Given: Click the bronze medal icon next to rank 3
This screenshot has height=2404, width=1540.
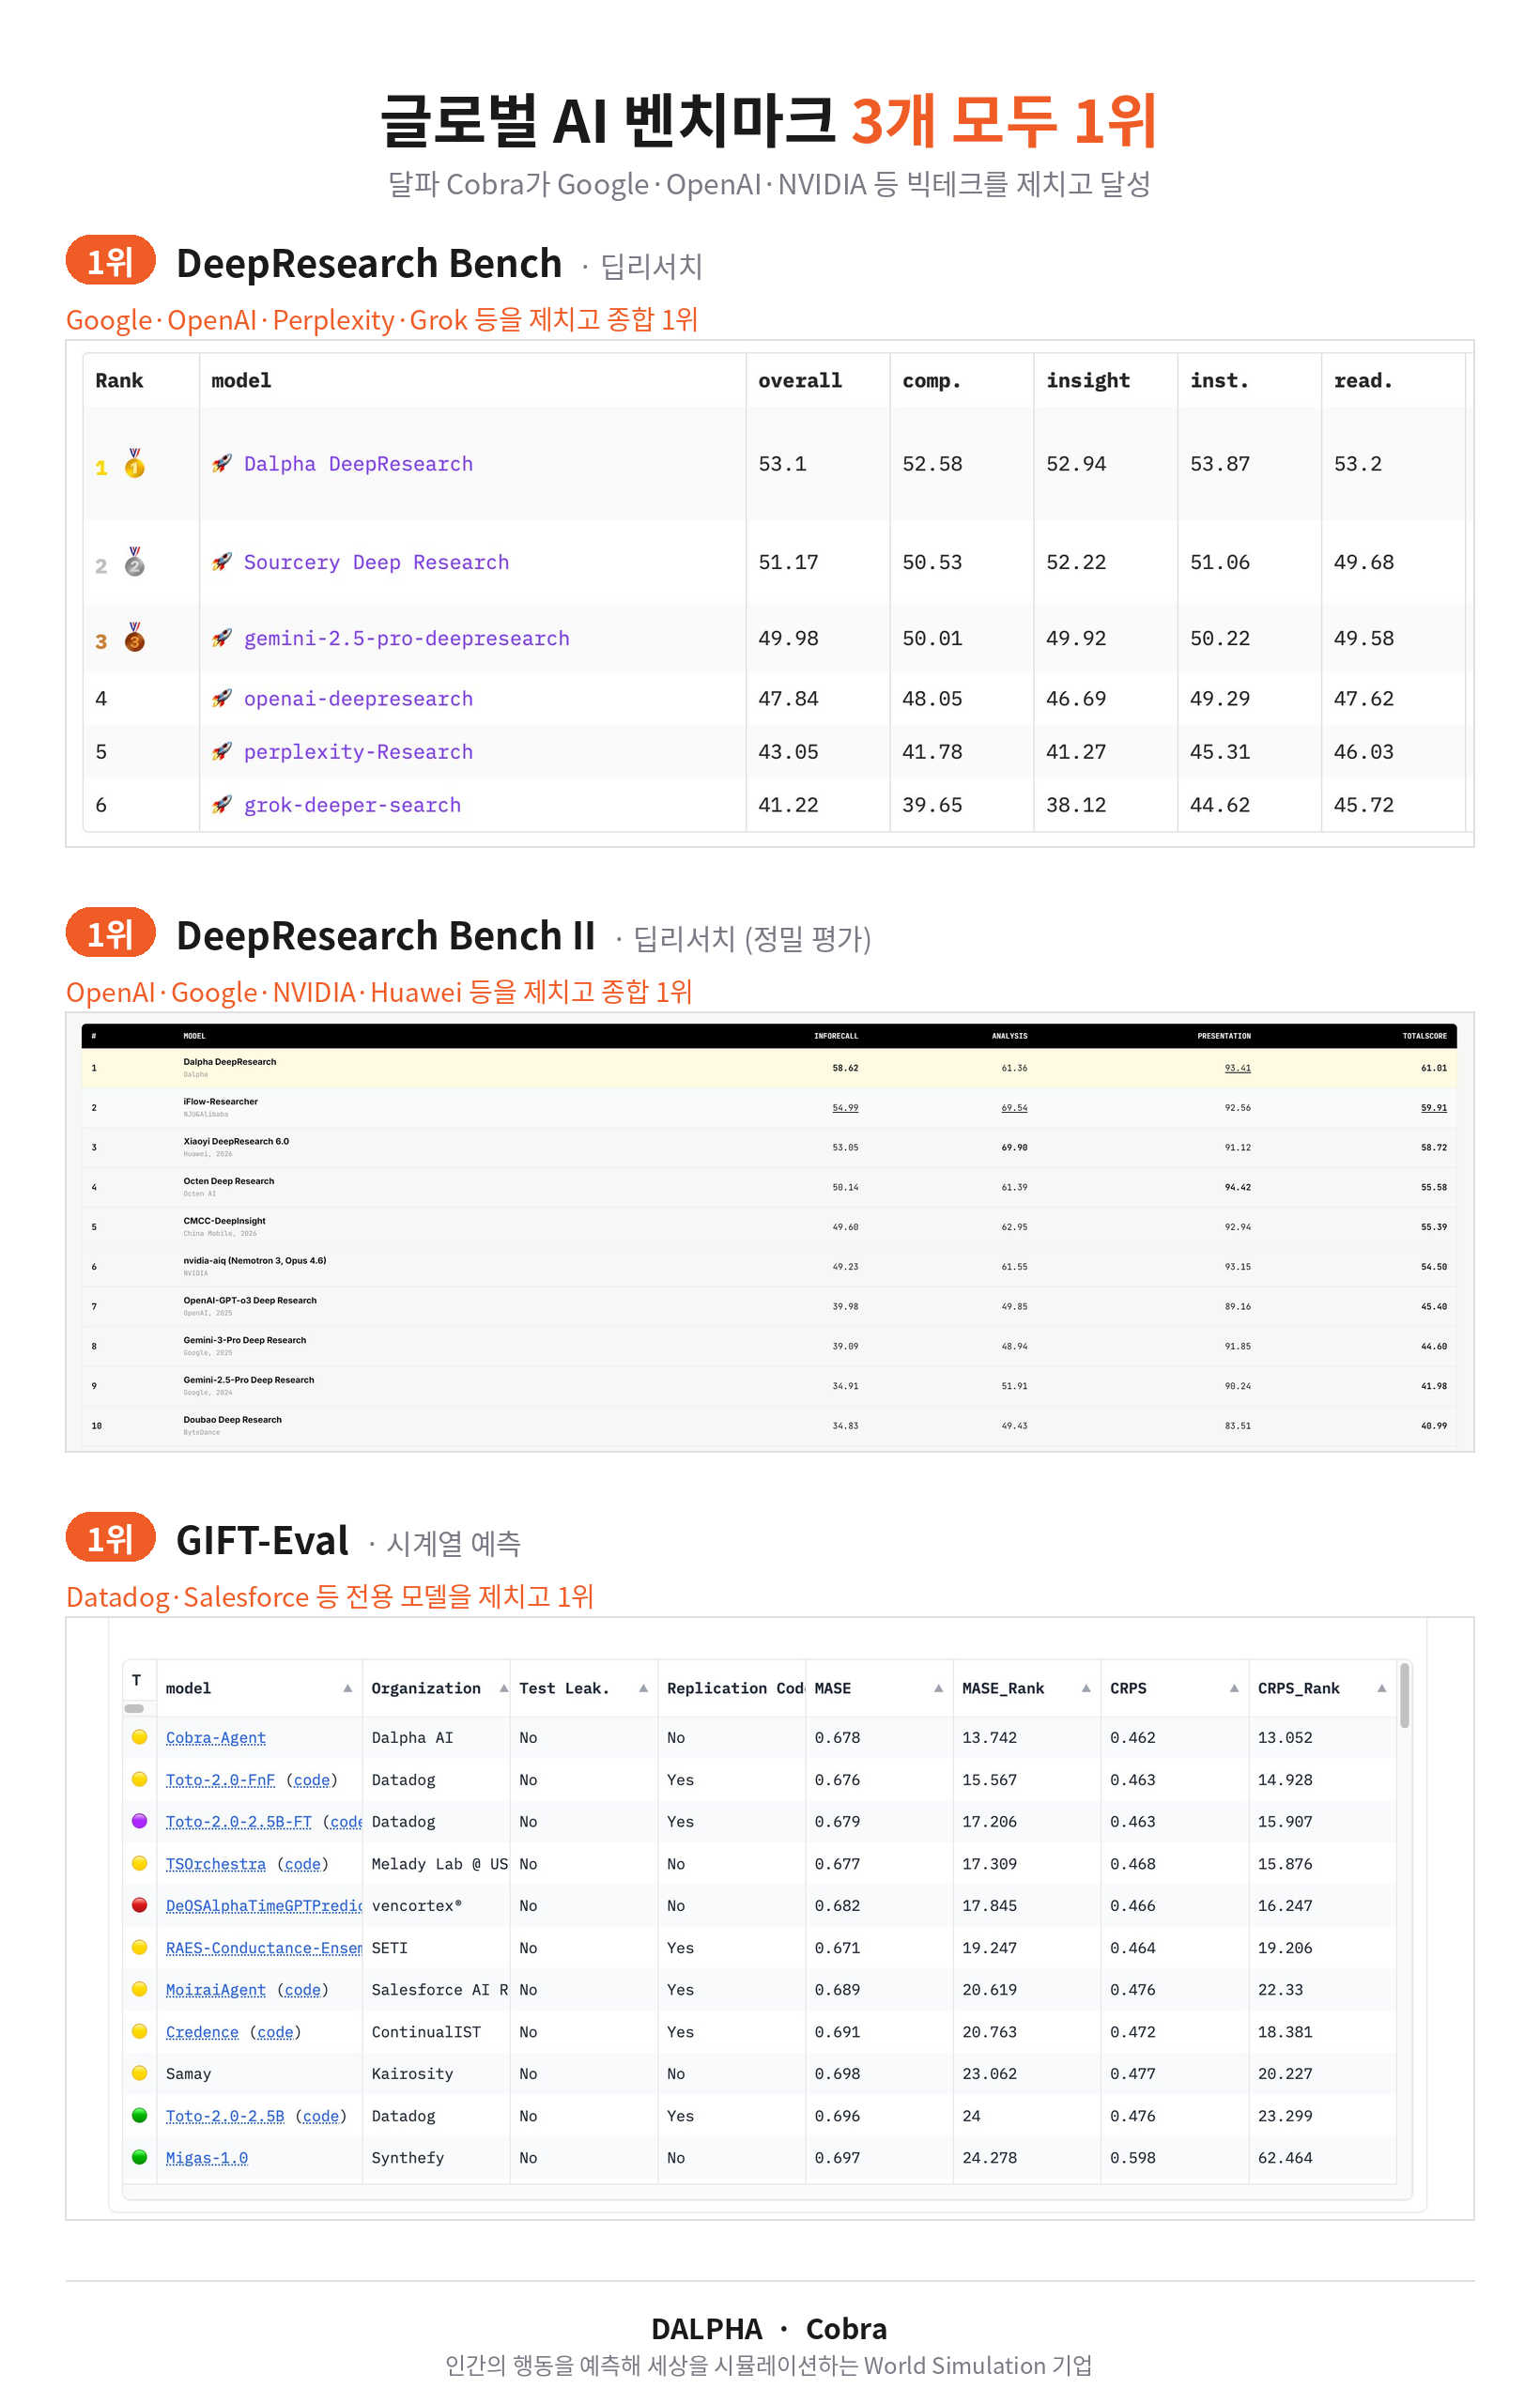Looking at the screenshot, I should tap(134, 637).
